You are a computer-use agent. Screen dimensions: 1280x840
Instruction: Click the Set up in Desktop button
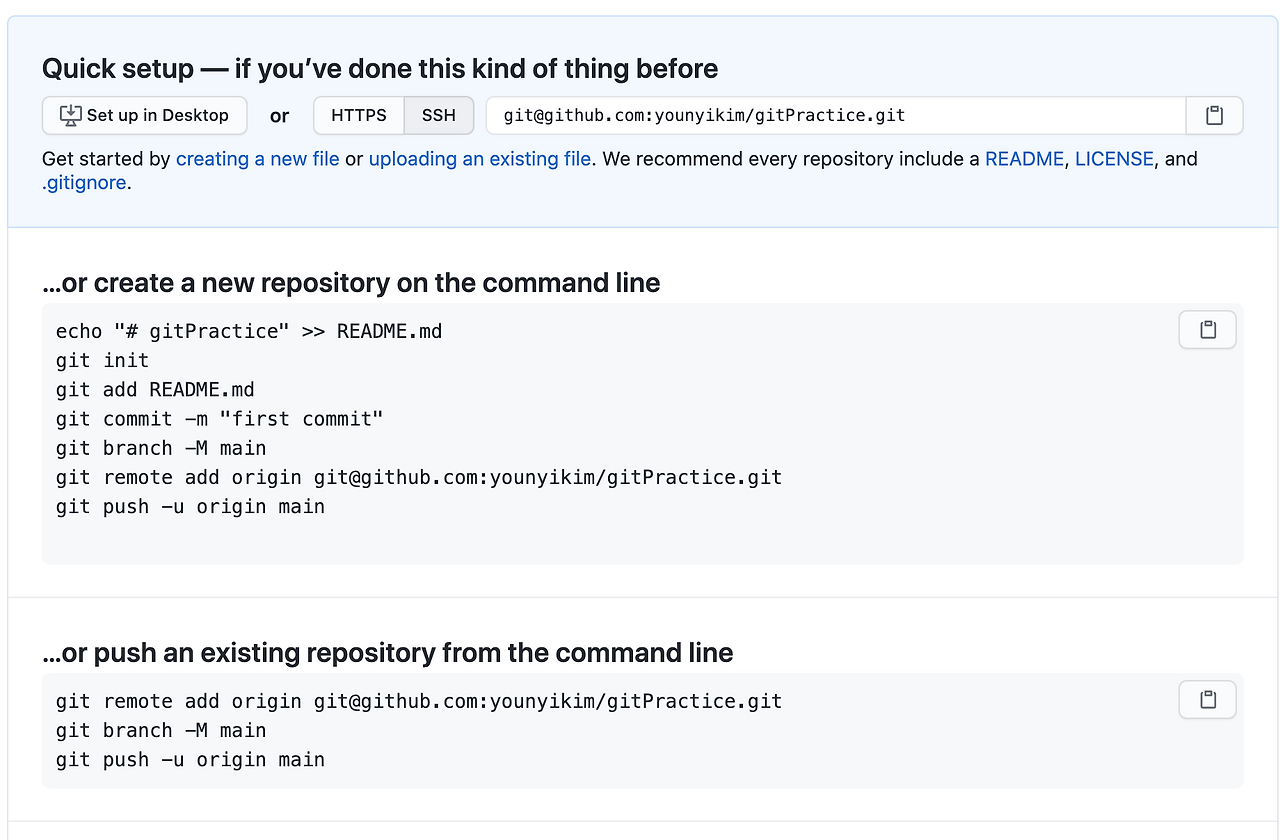(144, 115)
